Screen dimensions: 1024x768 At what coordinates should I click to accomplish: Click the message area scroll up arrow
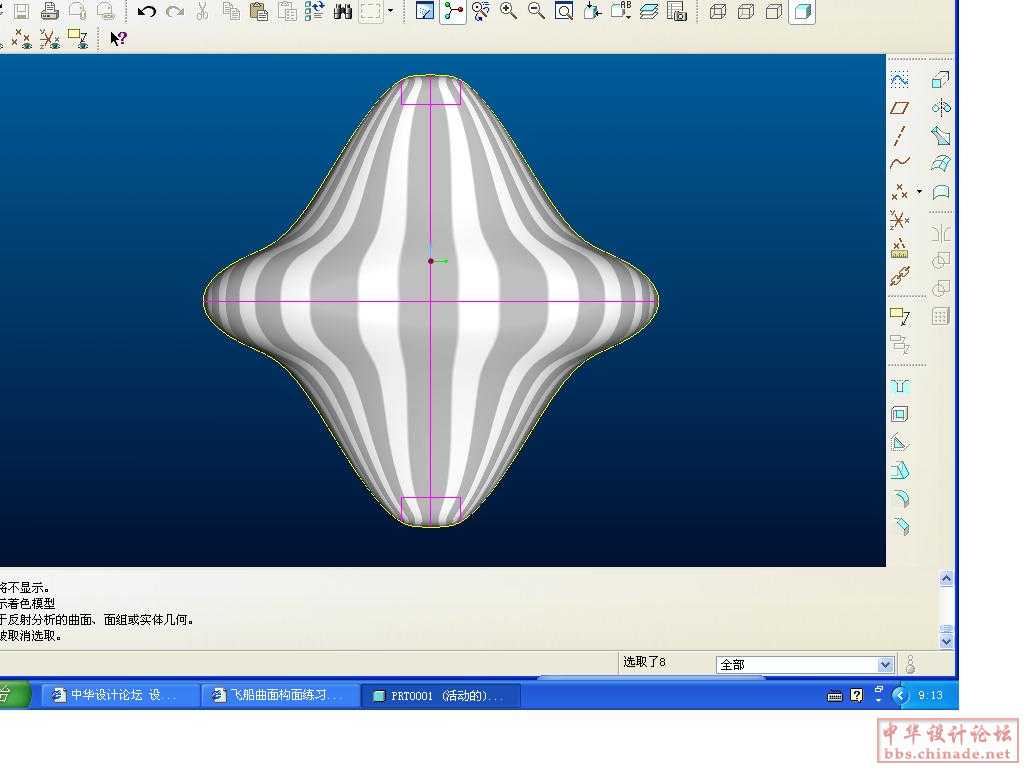click(x=946, y=578)
